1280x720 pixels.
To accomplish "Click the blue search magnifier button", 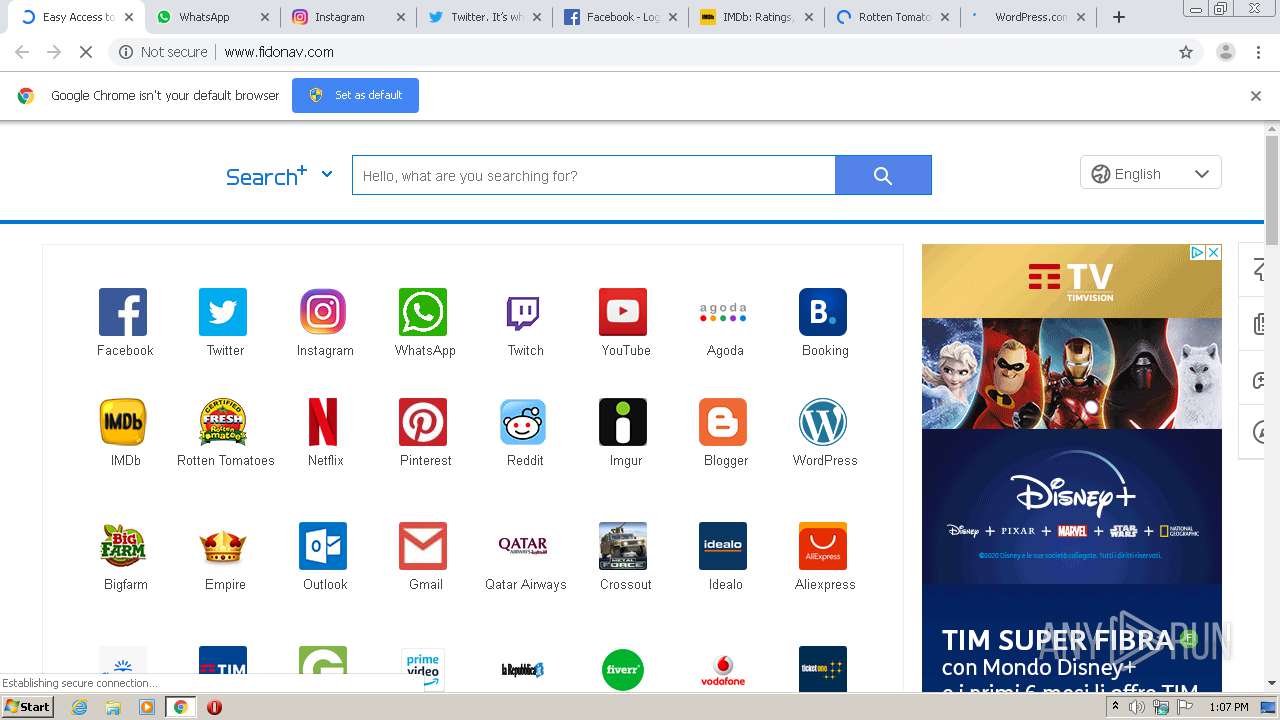I will pos(883,175).
